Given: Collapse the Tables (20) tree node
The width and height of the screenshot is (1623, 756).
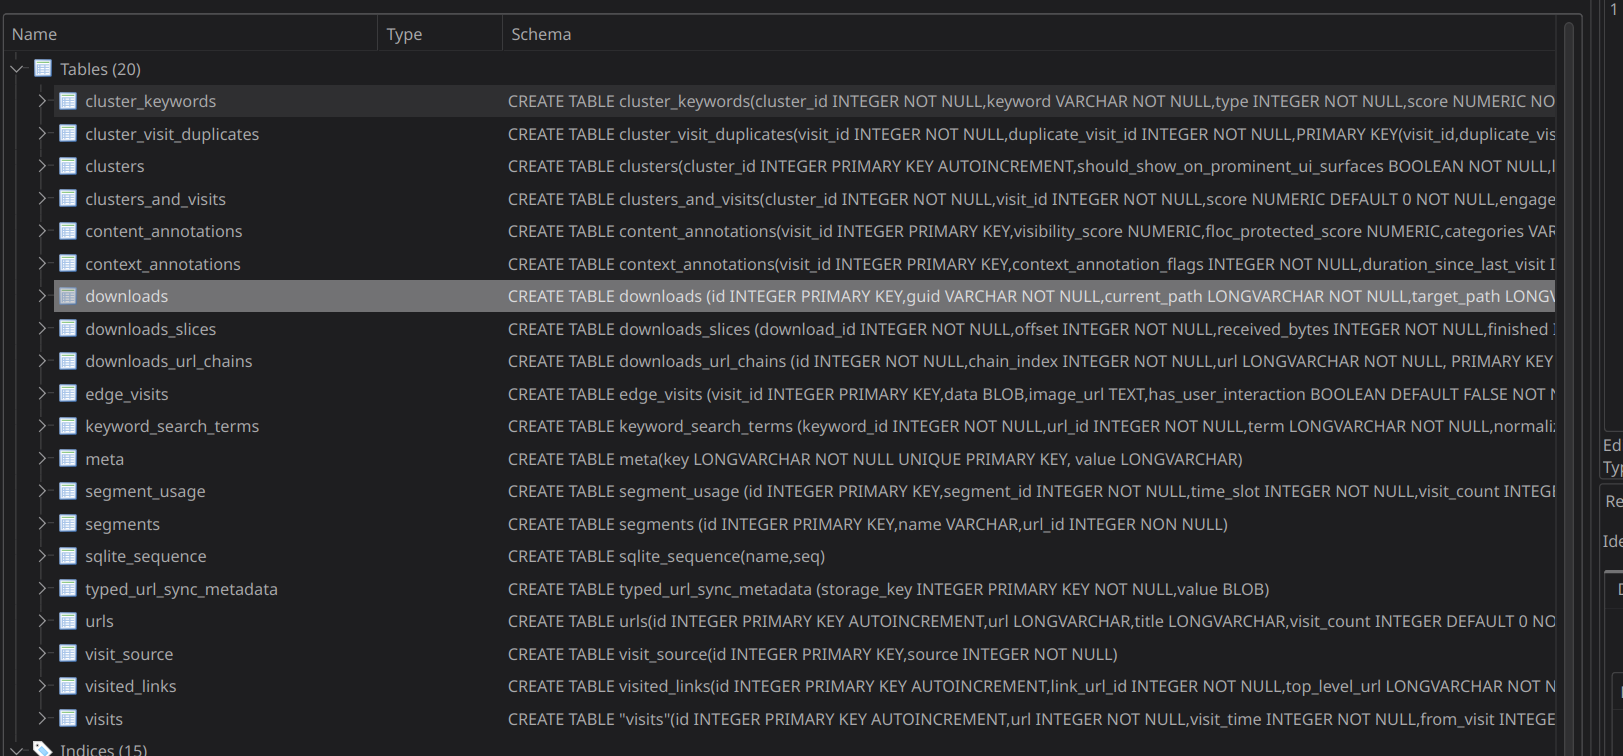Looking at the screenshot, I should coord(17,69).
